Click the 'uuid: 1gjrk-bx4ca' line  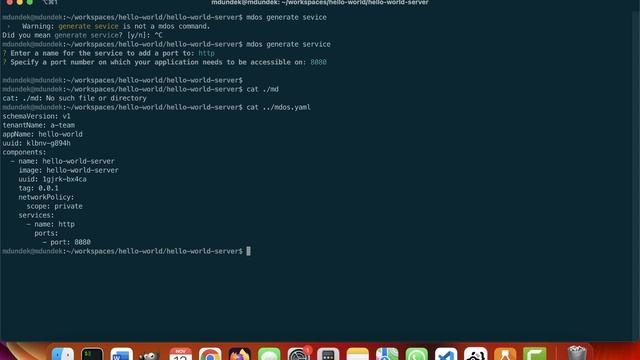(x=52, y=179)
